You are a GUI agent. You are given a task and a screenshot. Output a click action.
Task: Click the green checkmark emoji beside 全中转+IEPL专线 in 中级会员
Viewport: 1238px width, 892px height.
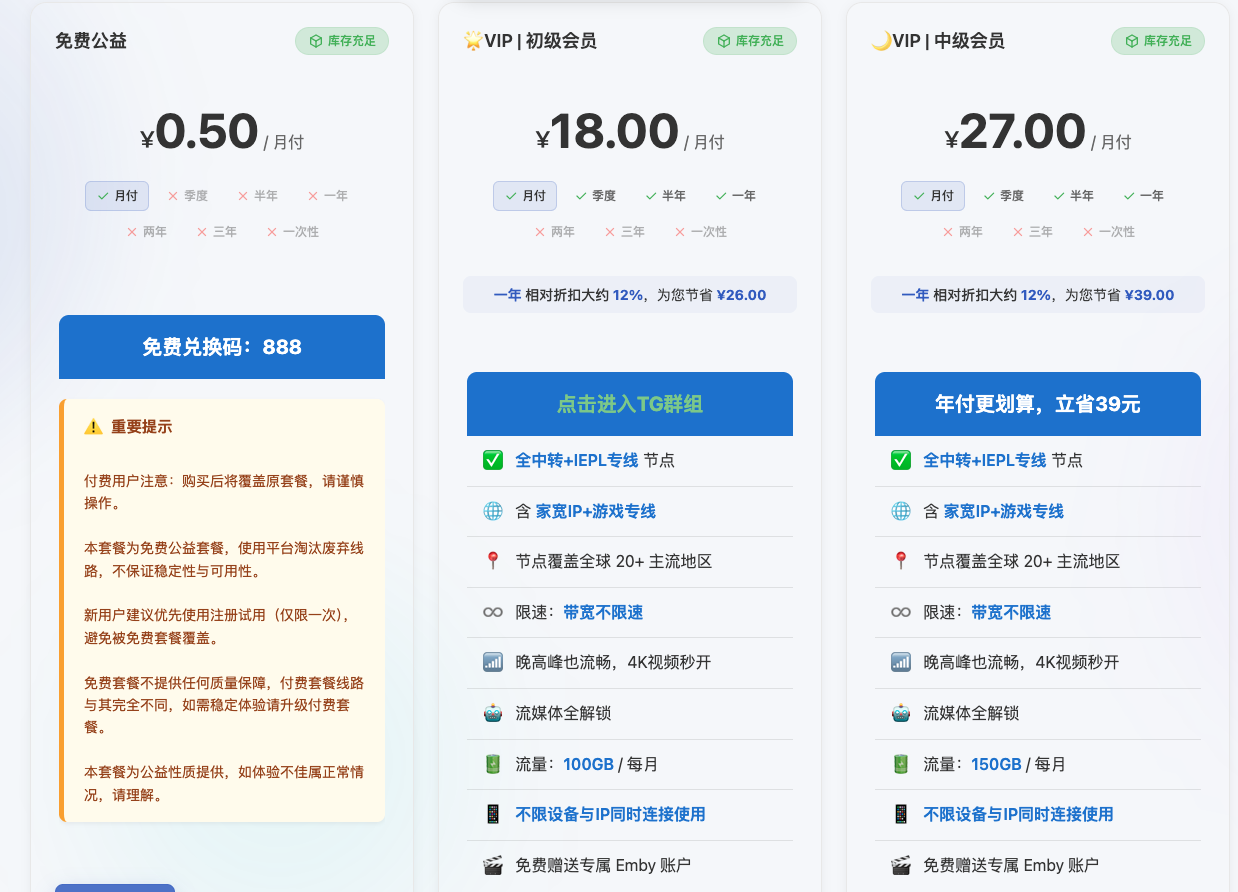pos(900,460)
